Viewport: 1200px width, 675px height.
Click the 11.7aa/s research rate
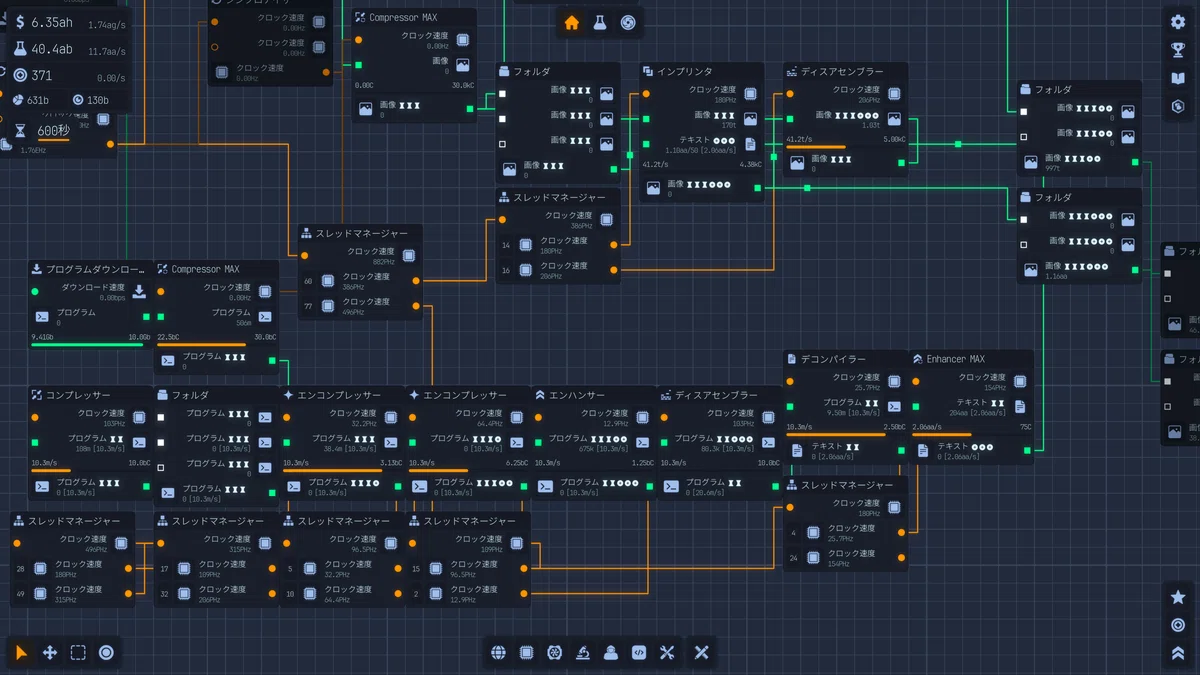point(106,51)
